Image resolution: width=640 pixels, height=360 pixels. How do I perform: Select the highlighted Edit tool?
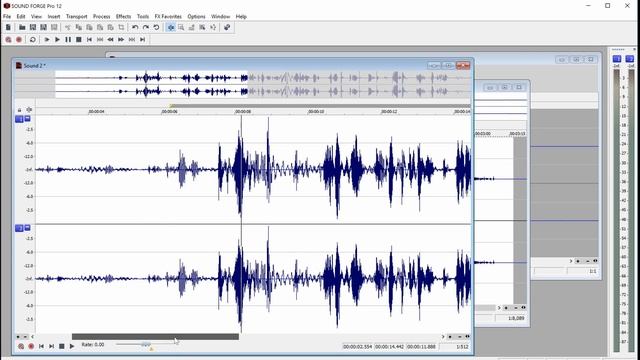171,27
